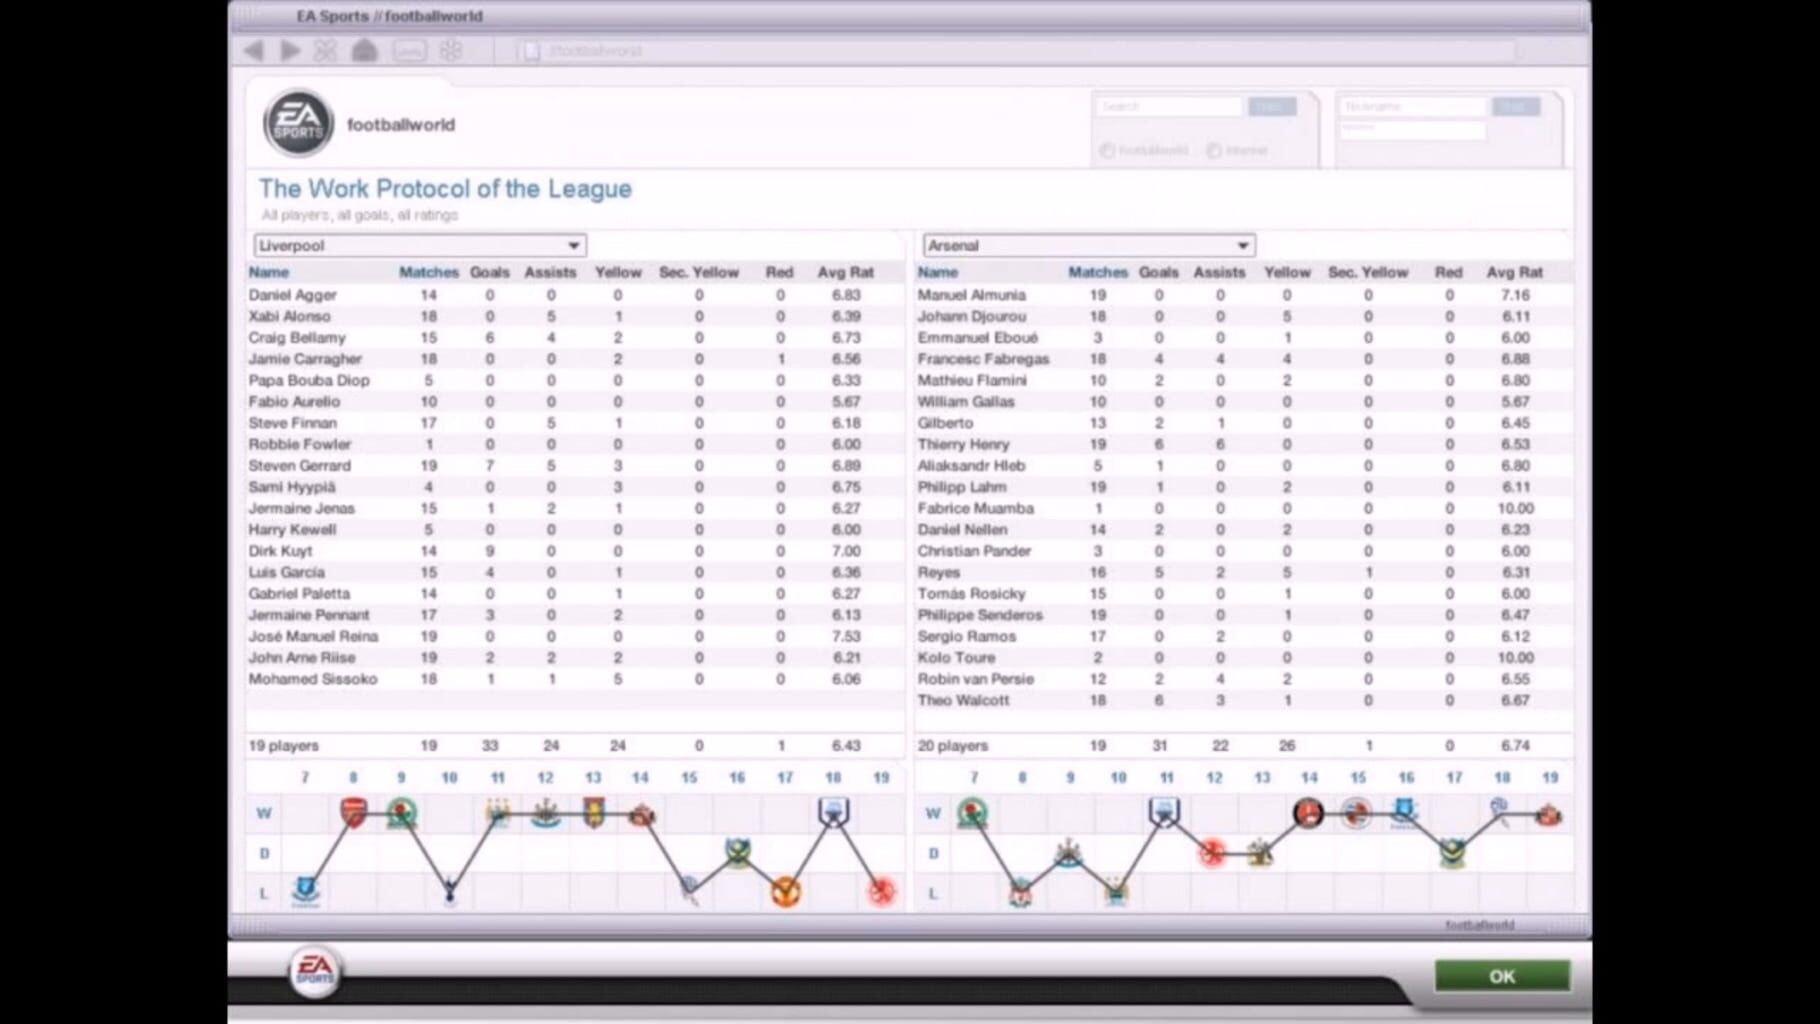Click the browser back arrow icon
The image size is (1820, 1024).
point(254,50)
